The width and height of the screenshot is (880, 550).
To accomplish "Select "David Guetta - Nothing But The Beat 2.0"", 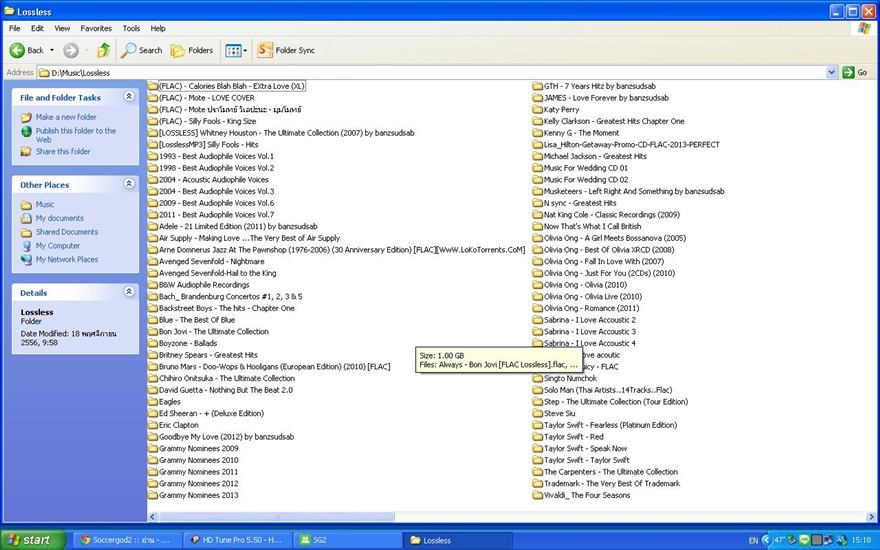I will pos(226,390).
